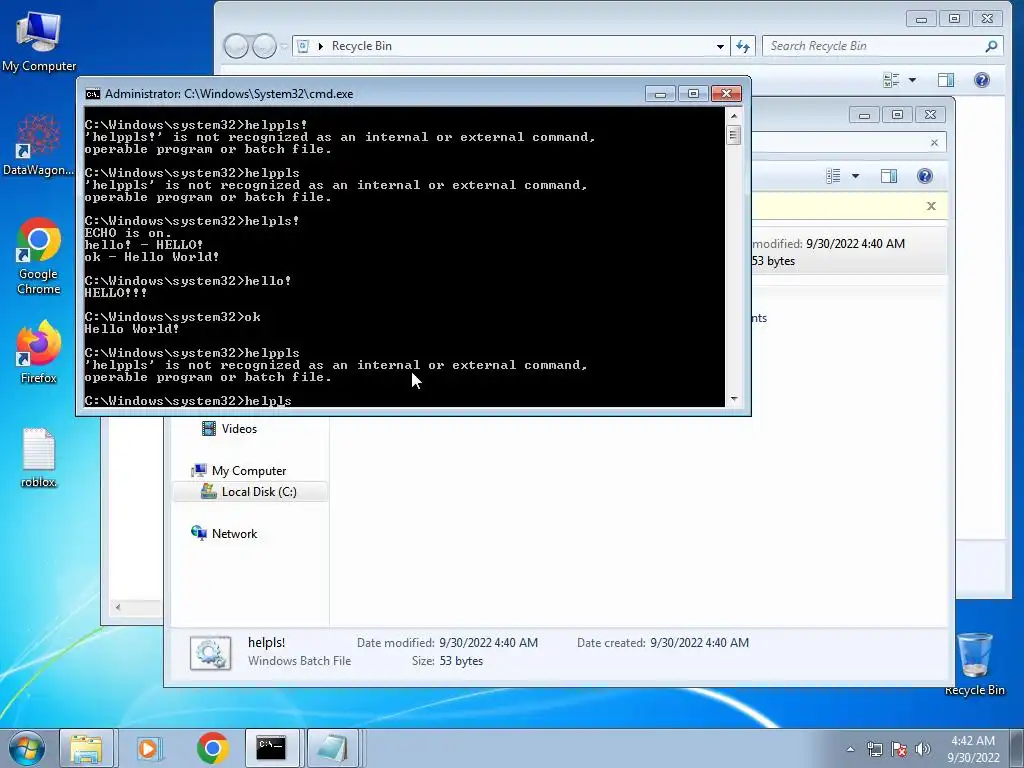
Task: Click the scroll-down arrow in cmd window
Action: click(734, 398)
